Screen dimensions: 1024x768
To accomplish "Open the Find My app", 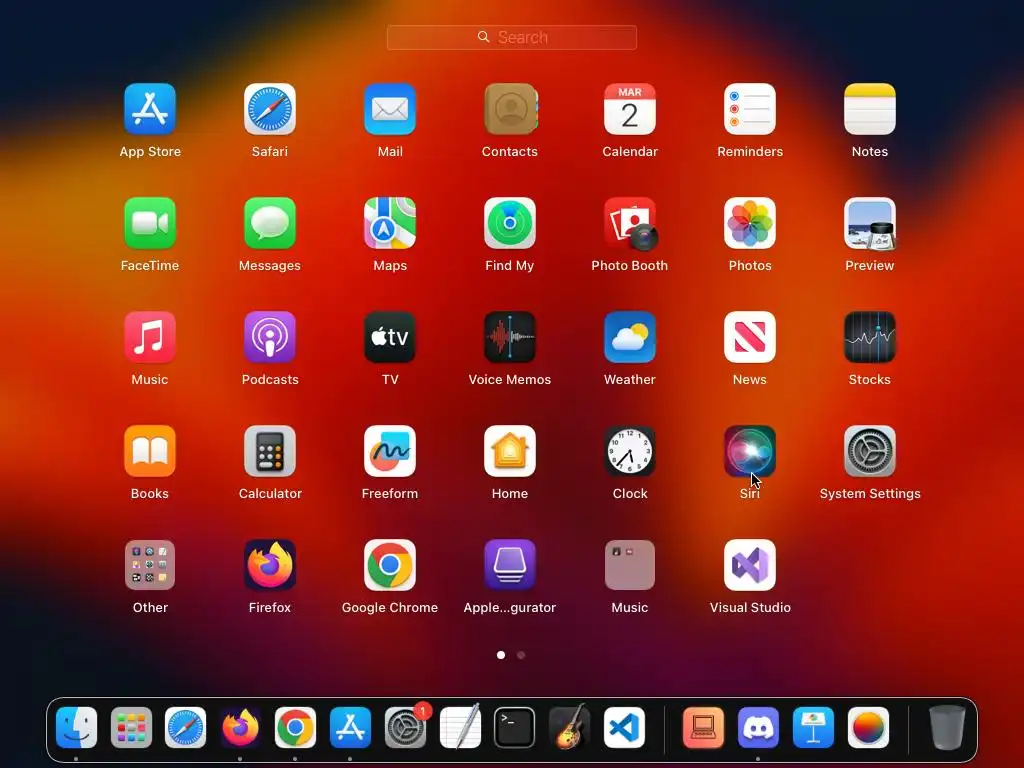I will [510, 223].
